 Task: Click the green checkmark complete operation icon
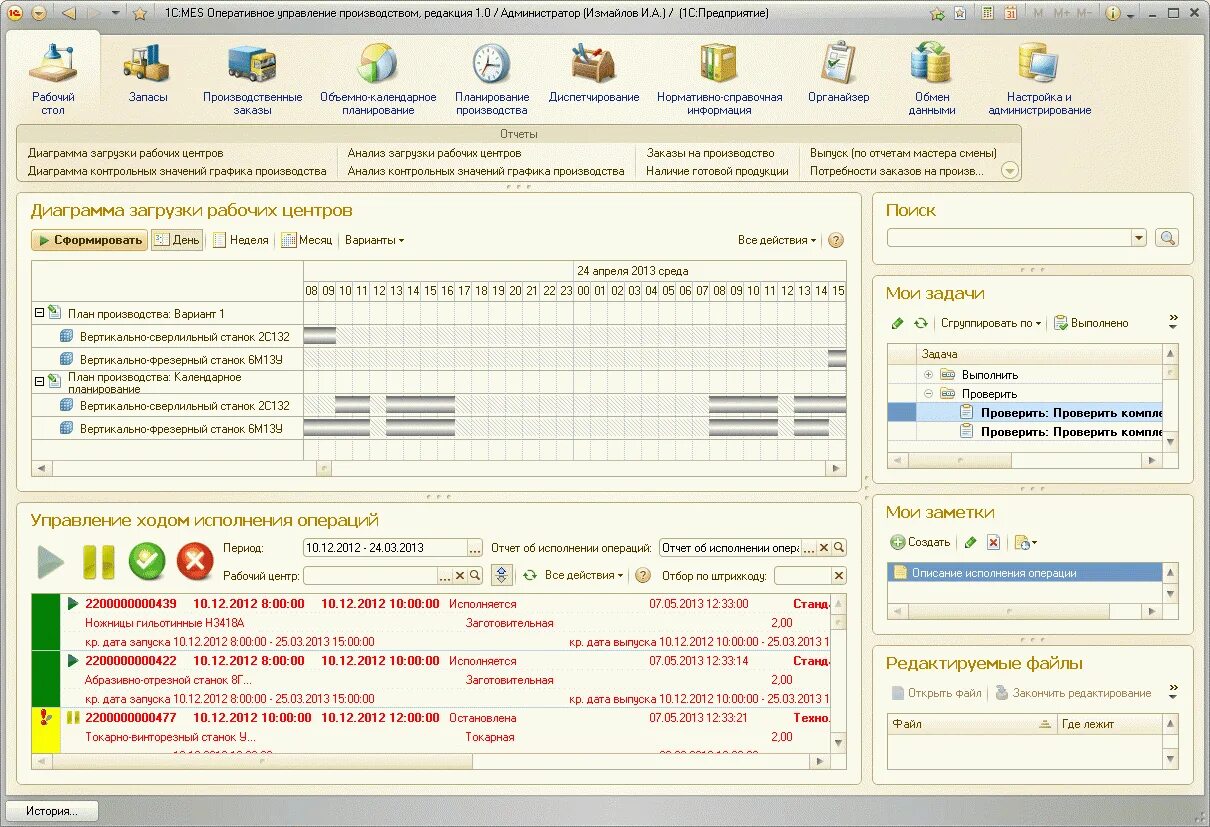tap(147, 562)
